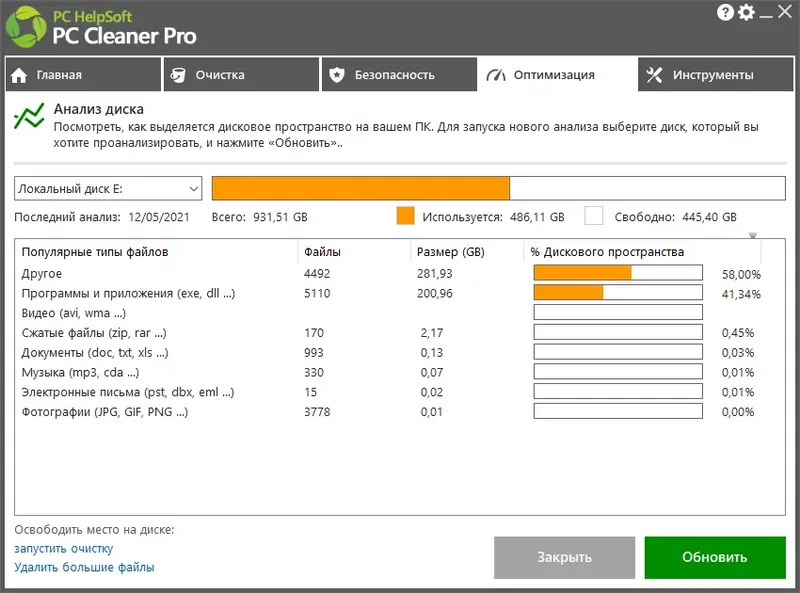The image size is (800, 593).
Task: Click the 200,96 size value
Action: pos(435,293)
